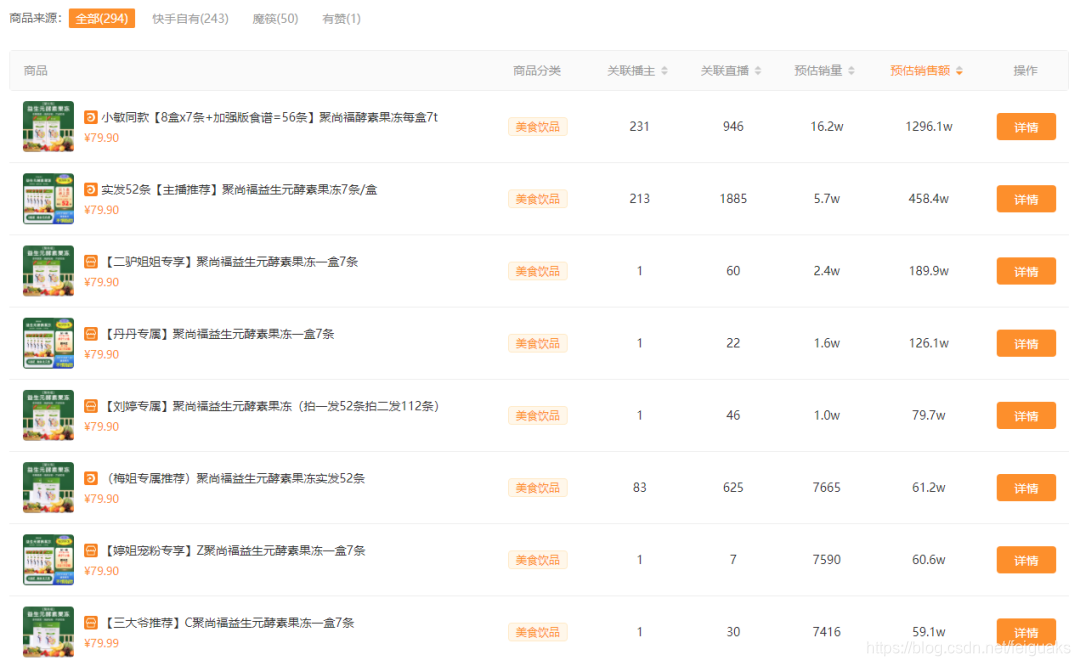Open product title 【二驴姐姐专享】聚尚福益生元酵素果冻
The width and height of the screenshot is (1080, 666).
coord(230,262)
